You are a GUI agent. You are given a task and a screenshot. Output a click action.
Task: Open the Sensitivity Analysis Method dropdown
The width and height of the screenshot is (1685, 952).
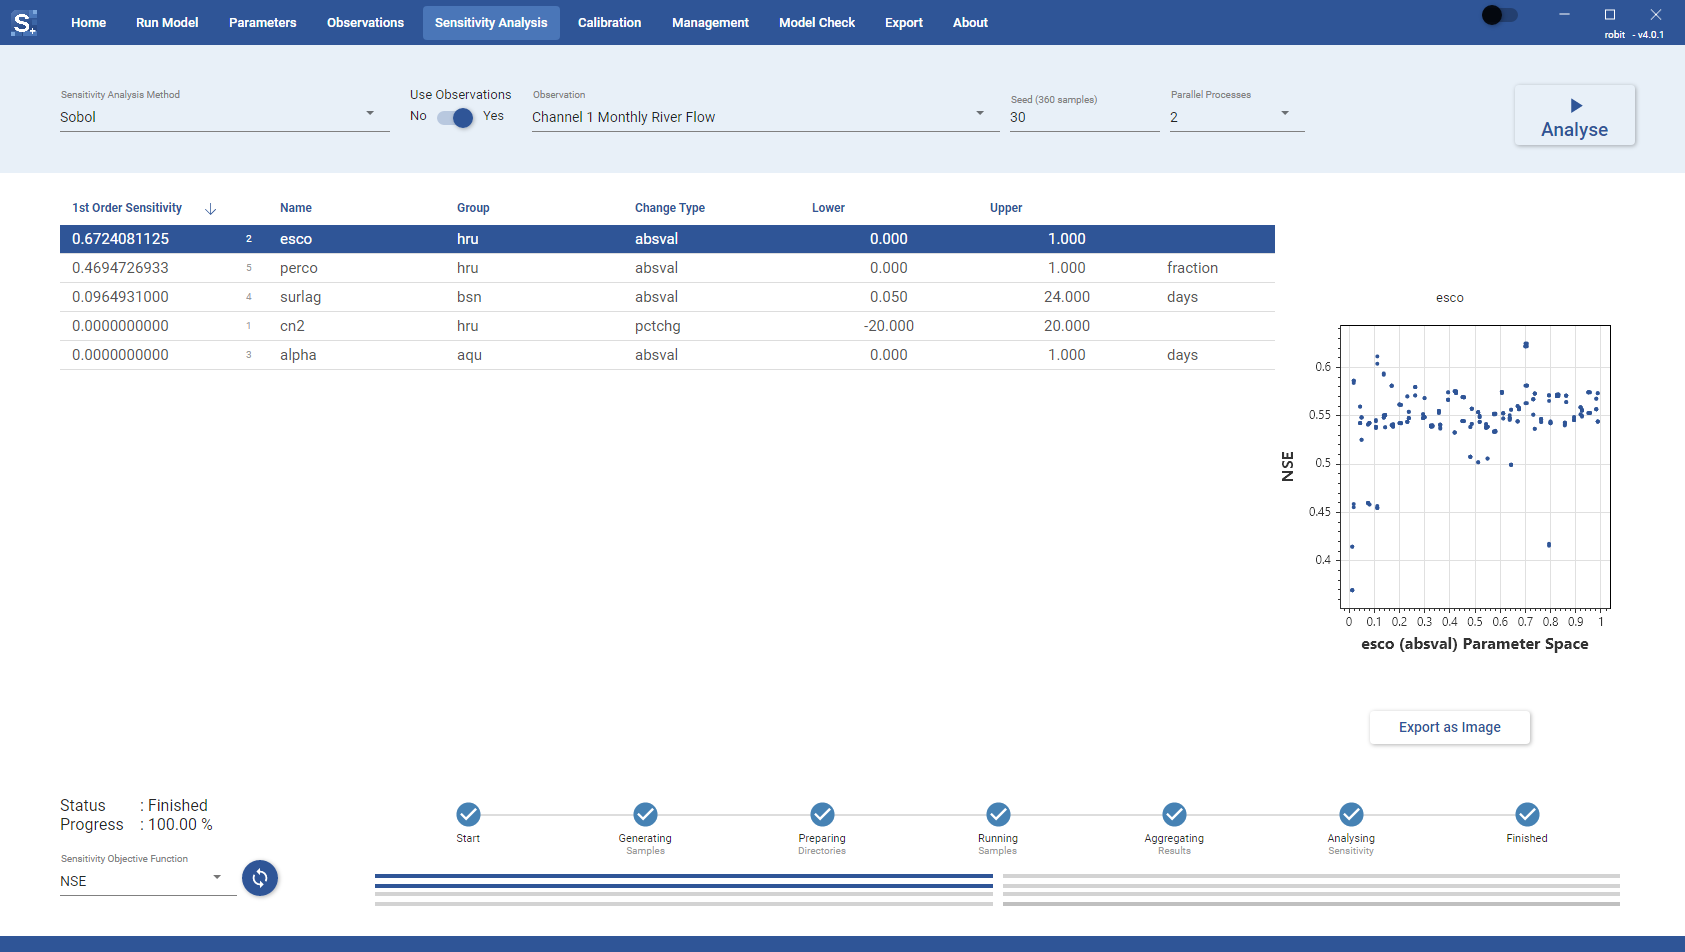click(x=225, y=117)
